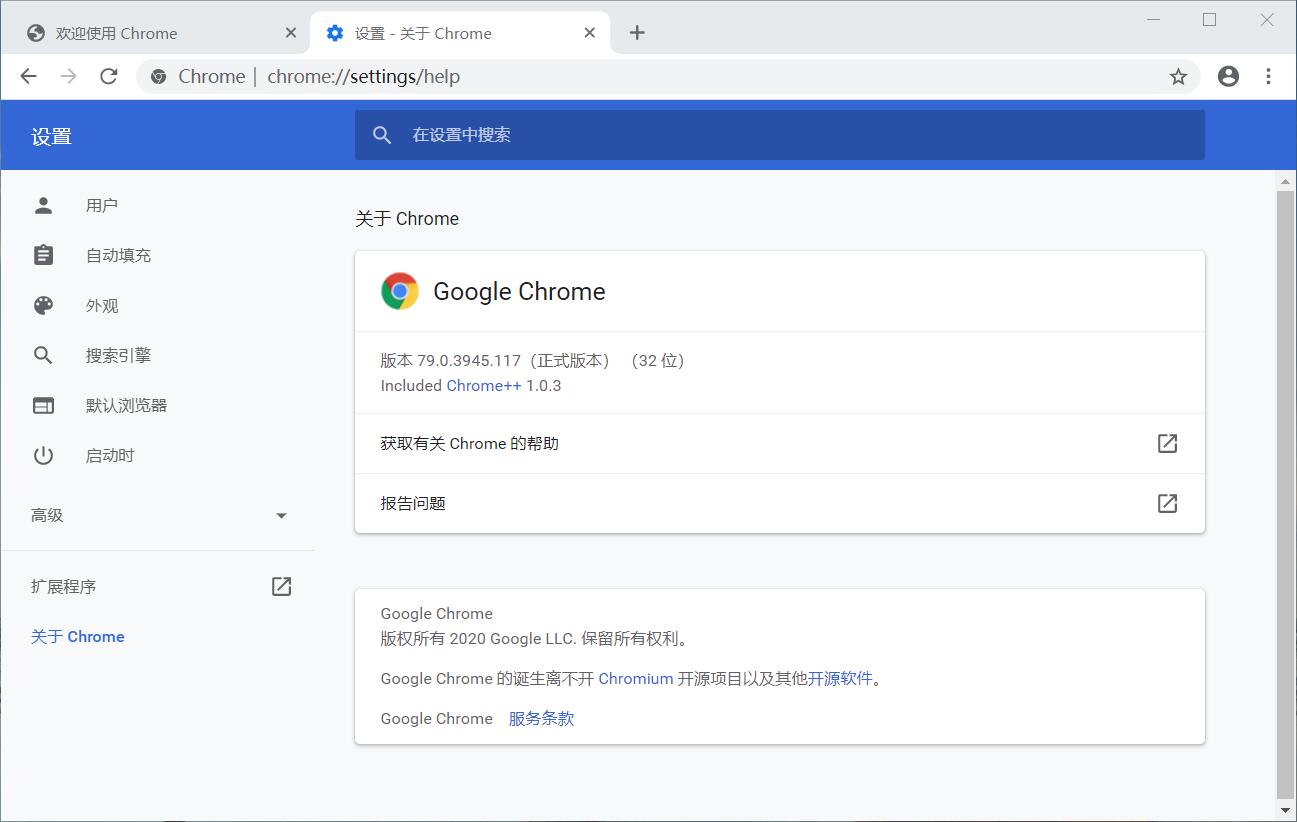Click the external link icon beside 扩展程序
This screenshot has width=1297, height=822.
281,587
